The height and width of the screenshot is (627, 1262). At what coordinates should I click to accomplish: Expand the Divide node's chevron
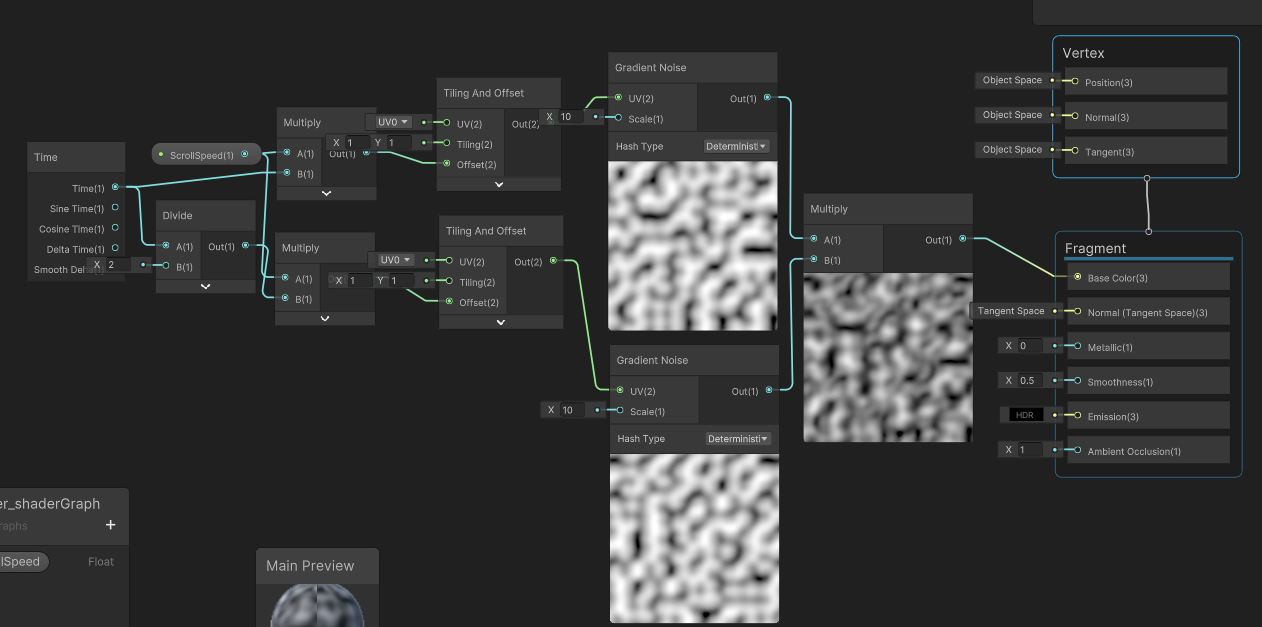(x=205, y=286)
